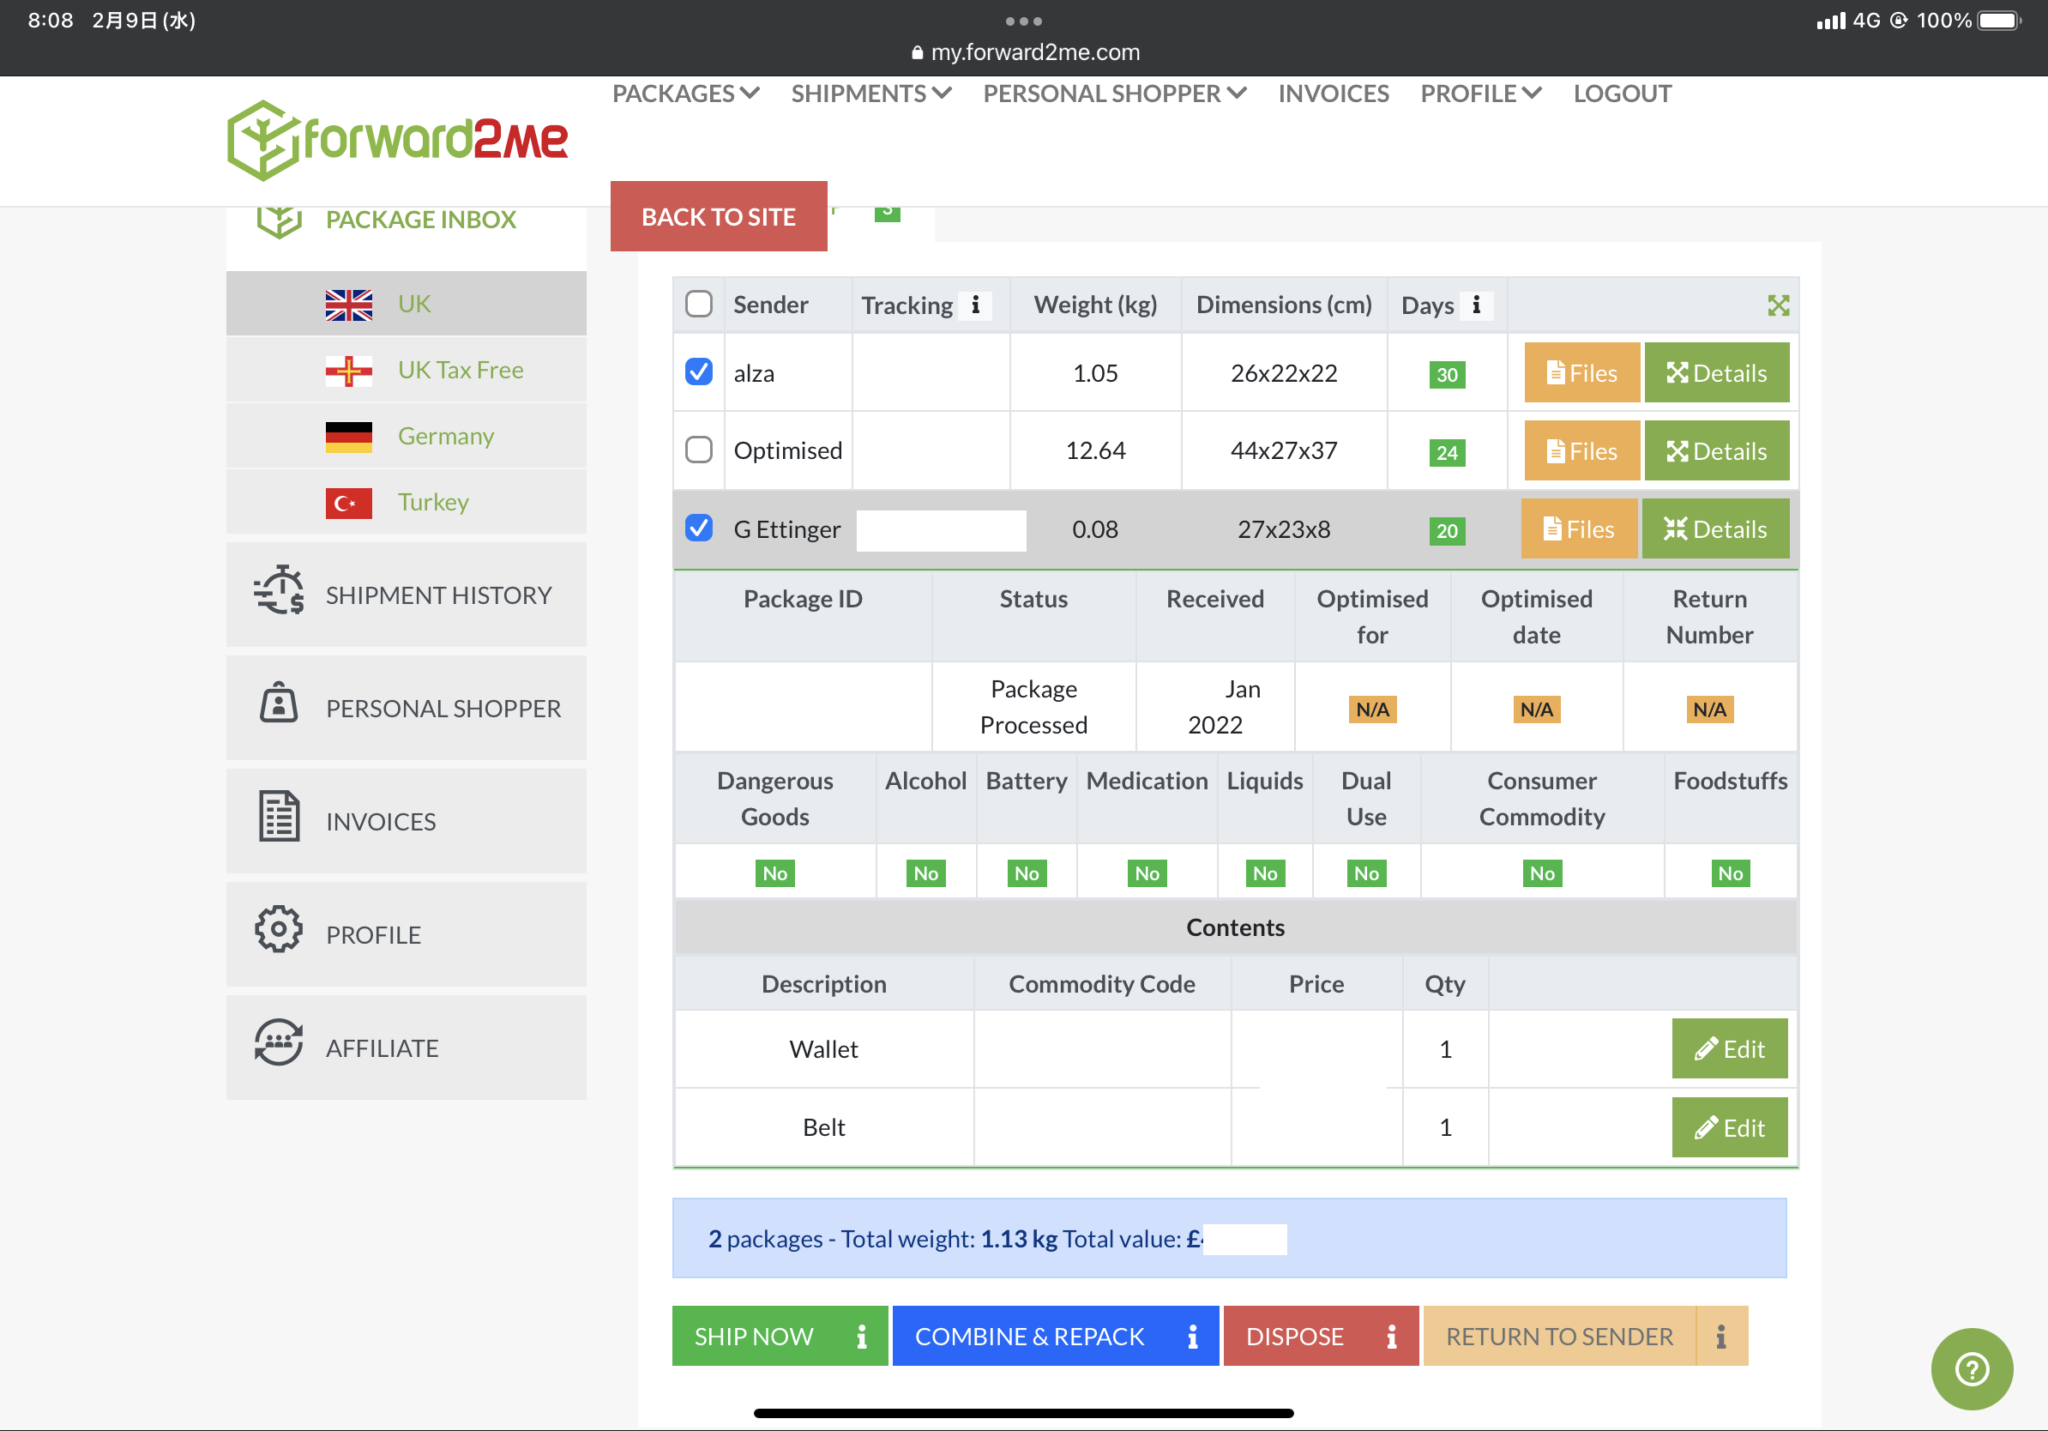Click the Days column info icon

1476,305
